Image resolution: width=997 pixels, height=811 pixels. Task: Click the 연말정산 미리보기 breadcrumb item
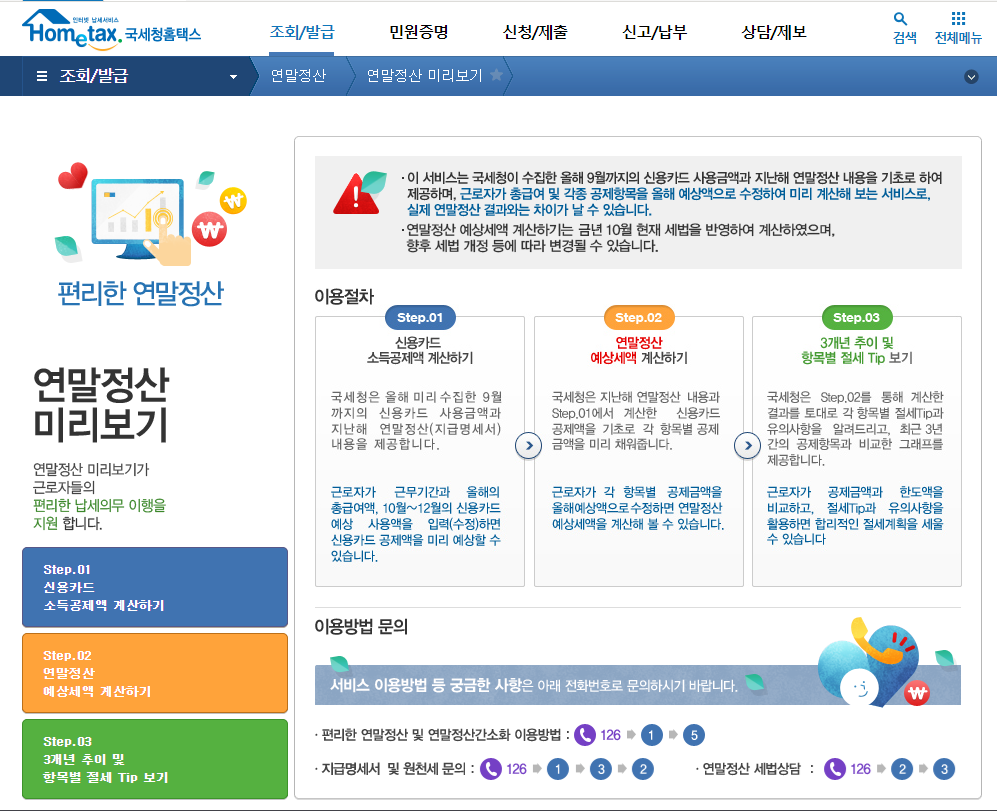[425, 76]
